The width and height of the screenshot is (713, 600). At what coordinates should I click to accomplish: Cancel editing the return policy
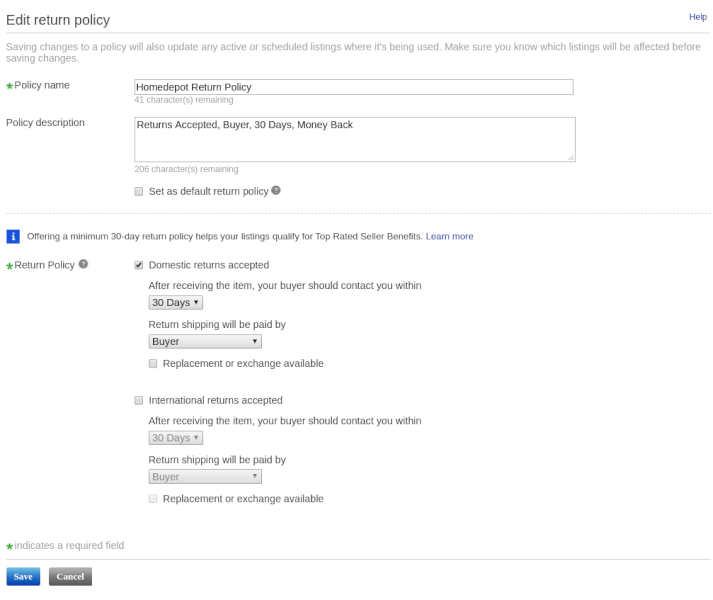click(x=70, y=576)
